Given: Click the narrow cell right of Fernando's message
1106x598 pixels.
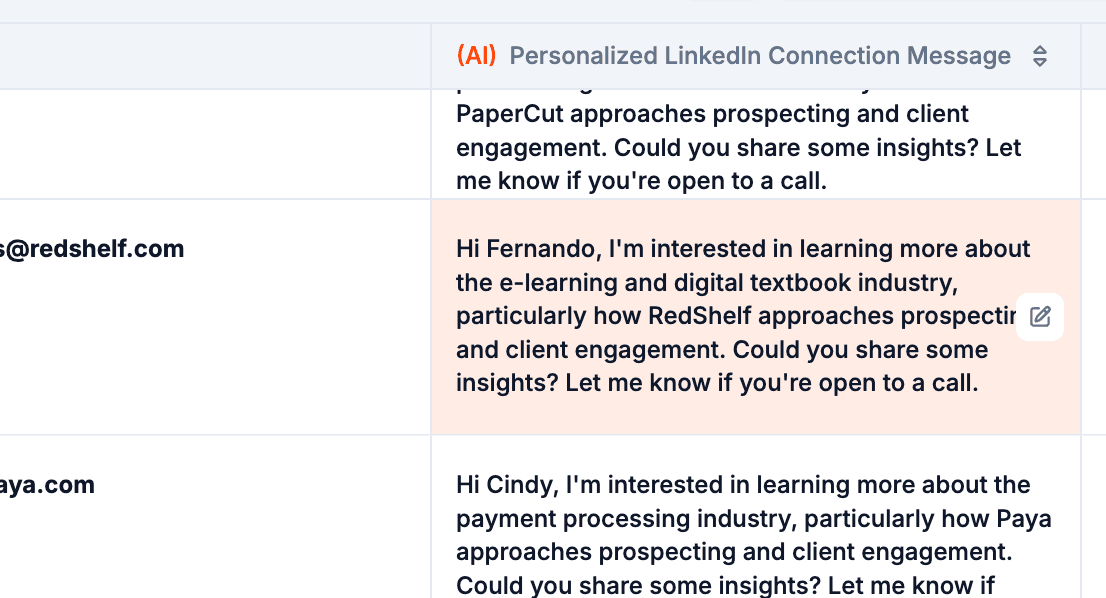Looking at the screenshot, I should point(1093,317).
